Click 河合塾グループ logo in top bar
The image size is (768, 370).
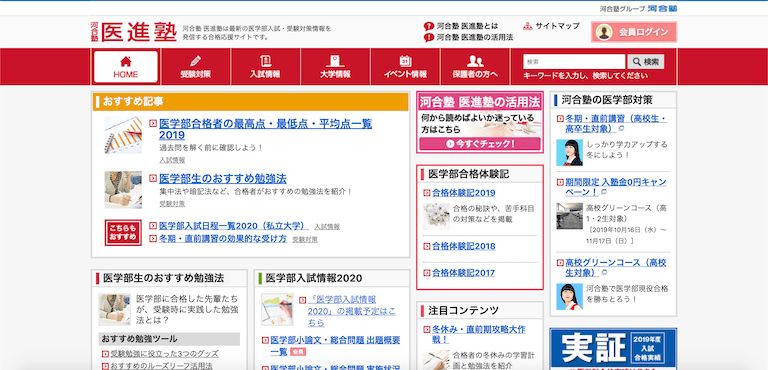638,8
